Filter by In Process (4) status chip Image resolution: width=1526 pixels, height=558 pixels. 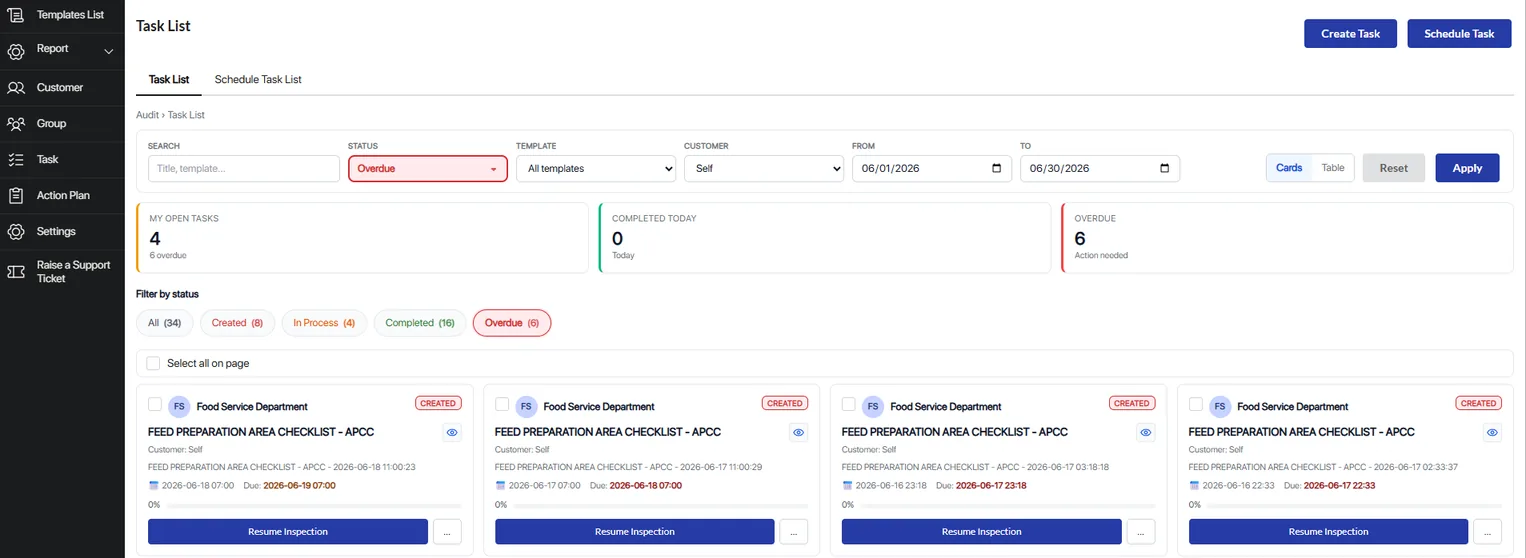point(324,323)
